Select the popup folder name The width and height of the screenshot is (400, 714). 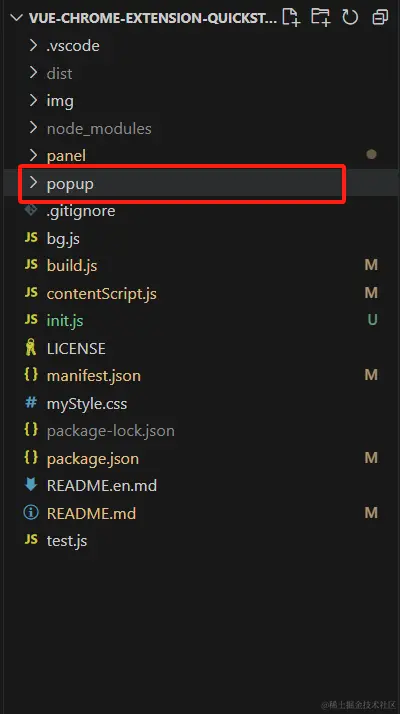[x=70, y=184]
